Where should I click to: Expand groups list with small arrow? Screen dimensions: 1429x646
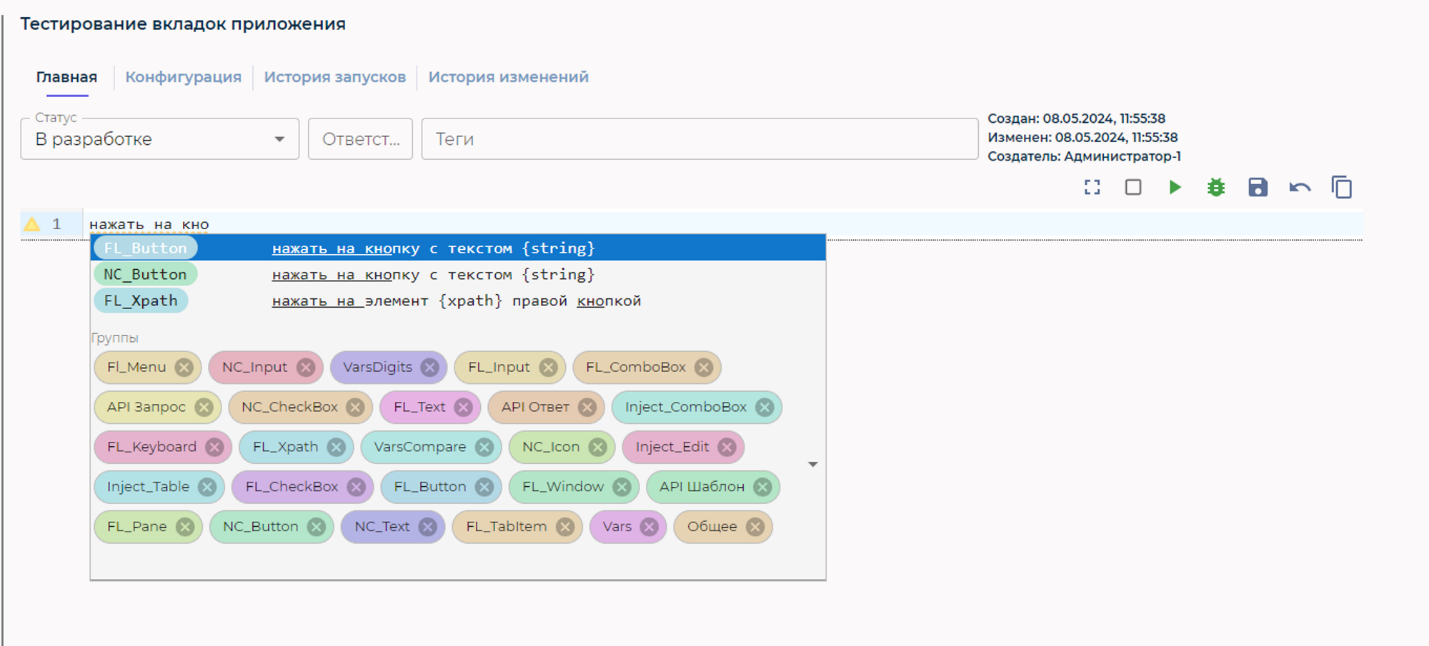point(813,464)
